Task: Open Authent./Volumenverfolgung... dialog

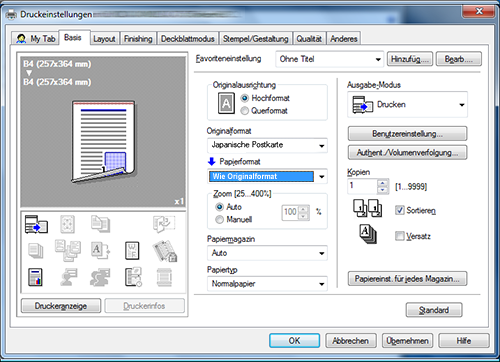Action: tap(407, 153)
